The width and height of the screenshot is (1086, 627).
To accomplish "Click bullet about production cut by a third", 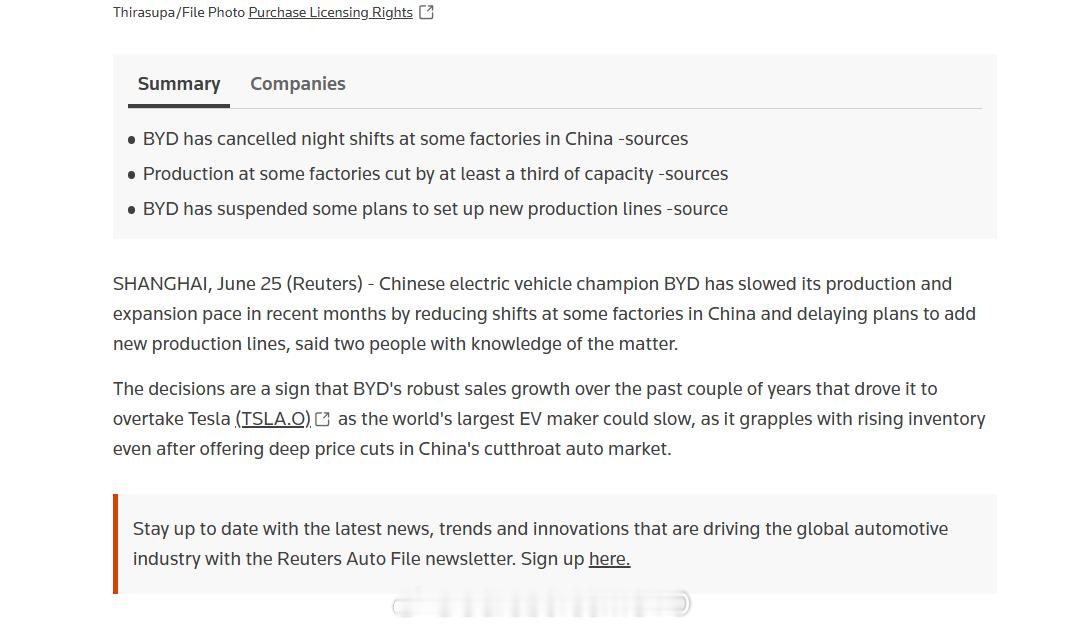I will [435, 174].
